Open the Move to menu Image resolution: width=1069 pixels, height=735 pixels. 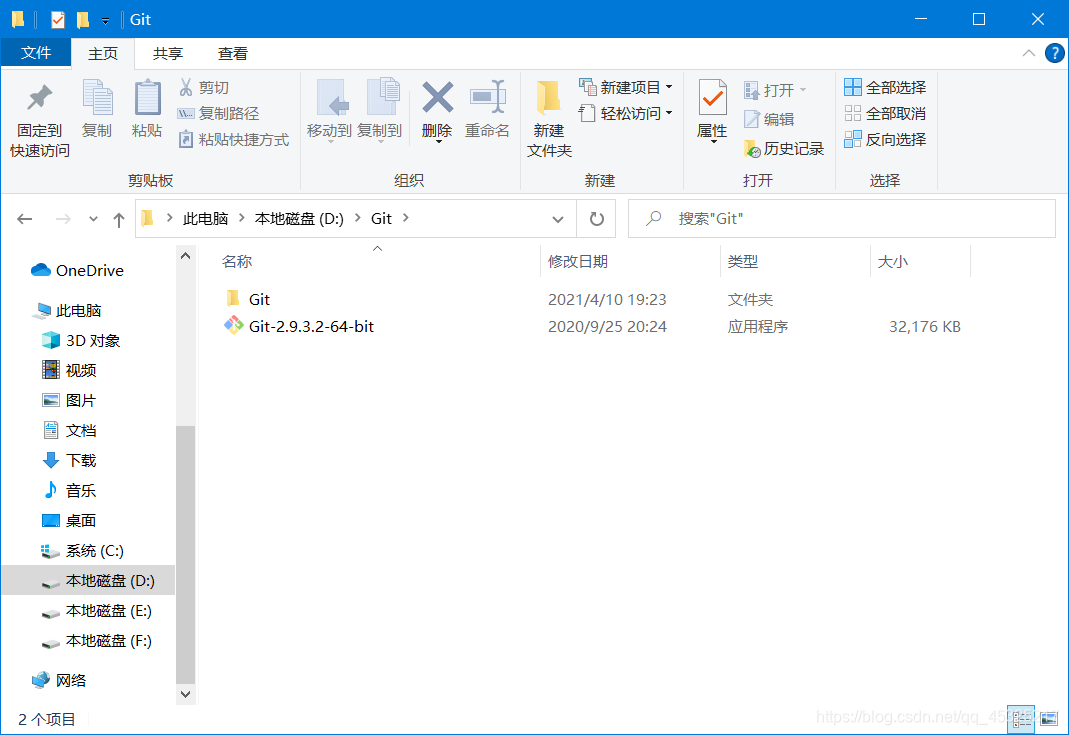(x=329, y=110)
